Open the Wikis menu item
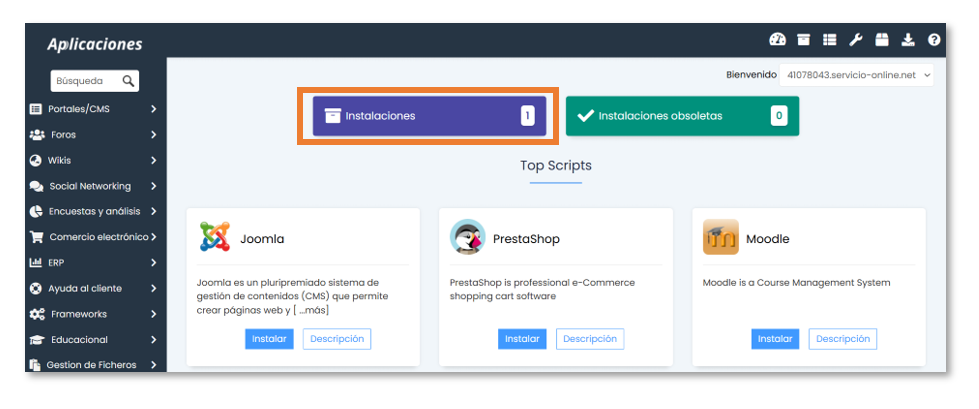Image resolution: width=979 pixels, height=409 pixels. pyautogui.click(x=94, y=160)
